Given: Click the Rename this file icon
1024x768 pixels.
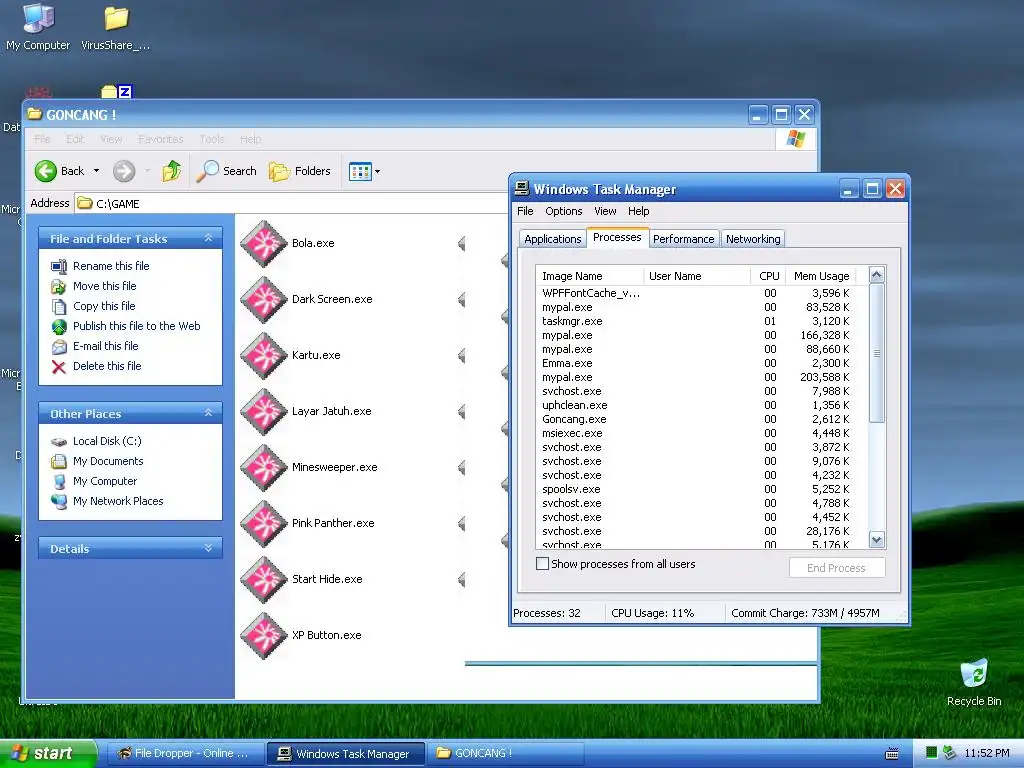Looking at the screenshot, I should point(59,266).
